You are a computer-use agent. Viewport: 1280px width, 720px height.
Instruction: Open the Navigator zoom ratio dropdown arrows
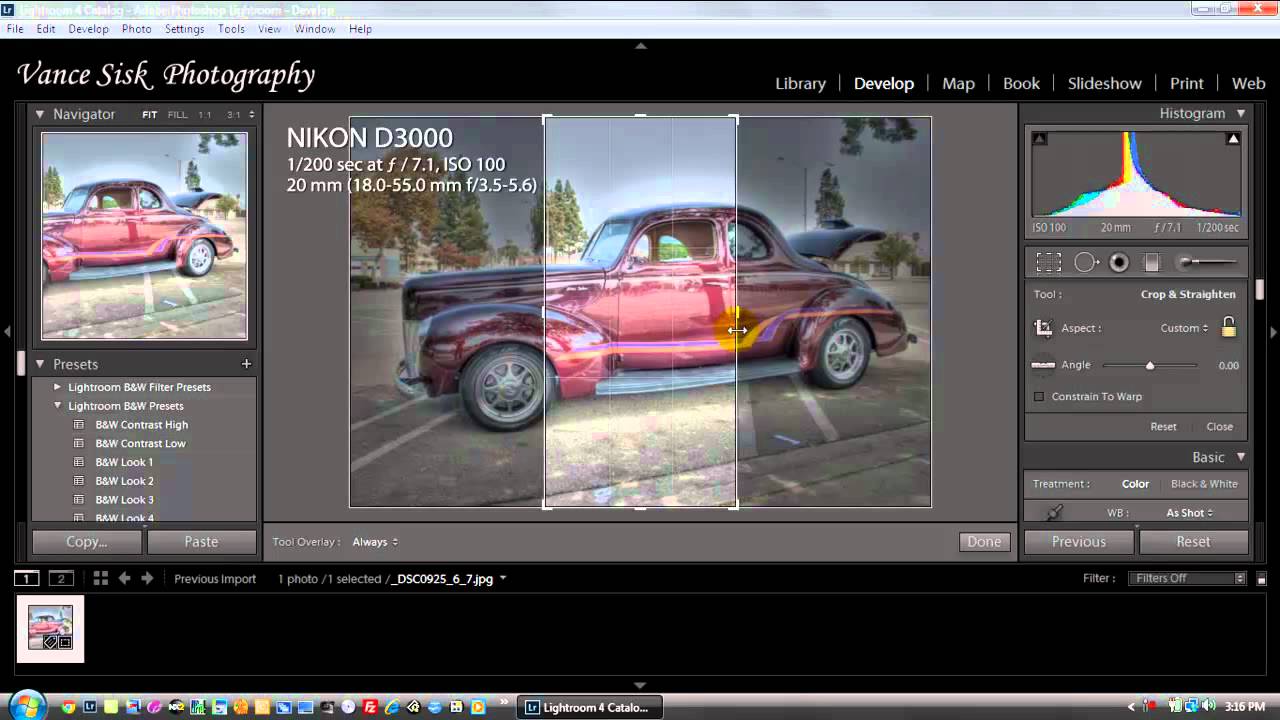click(251, 115)
